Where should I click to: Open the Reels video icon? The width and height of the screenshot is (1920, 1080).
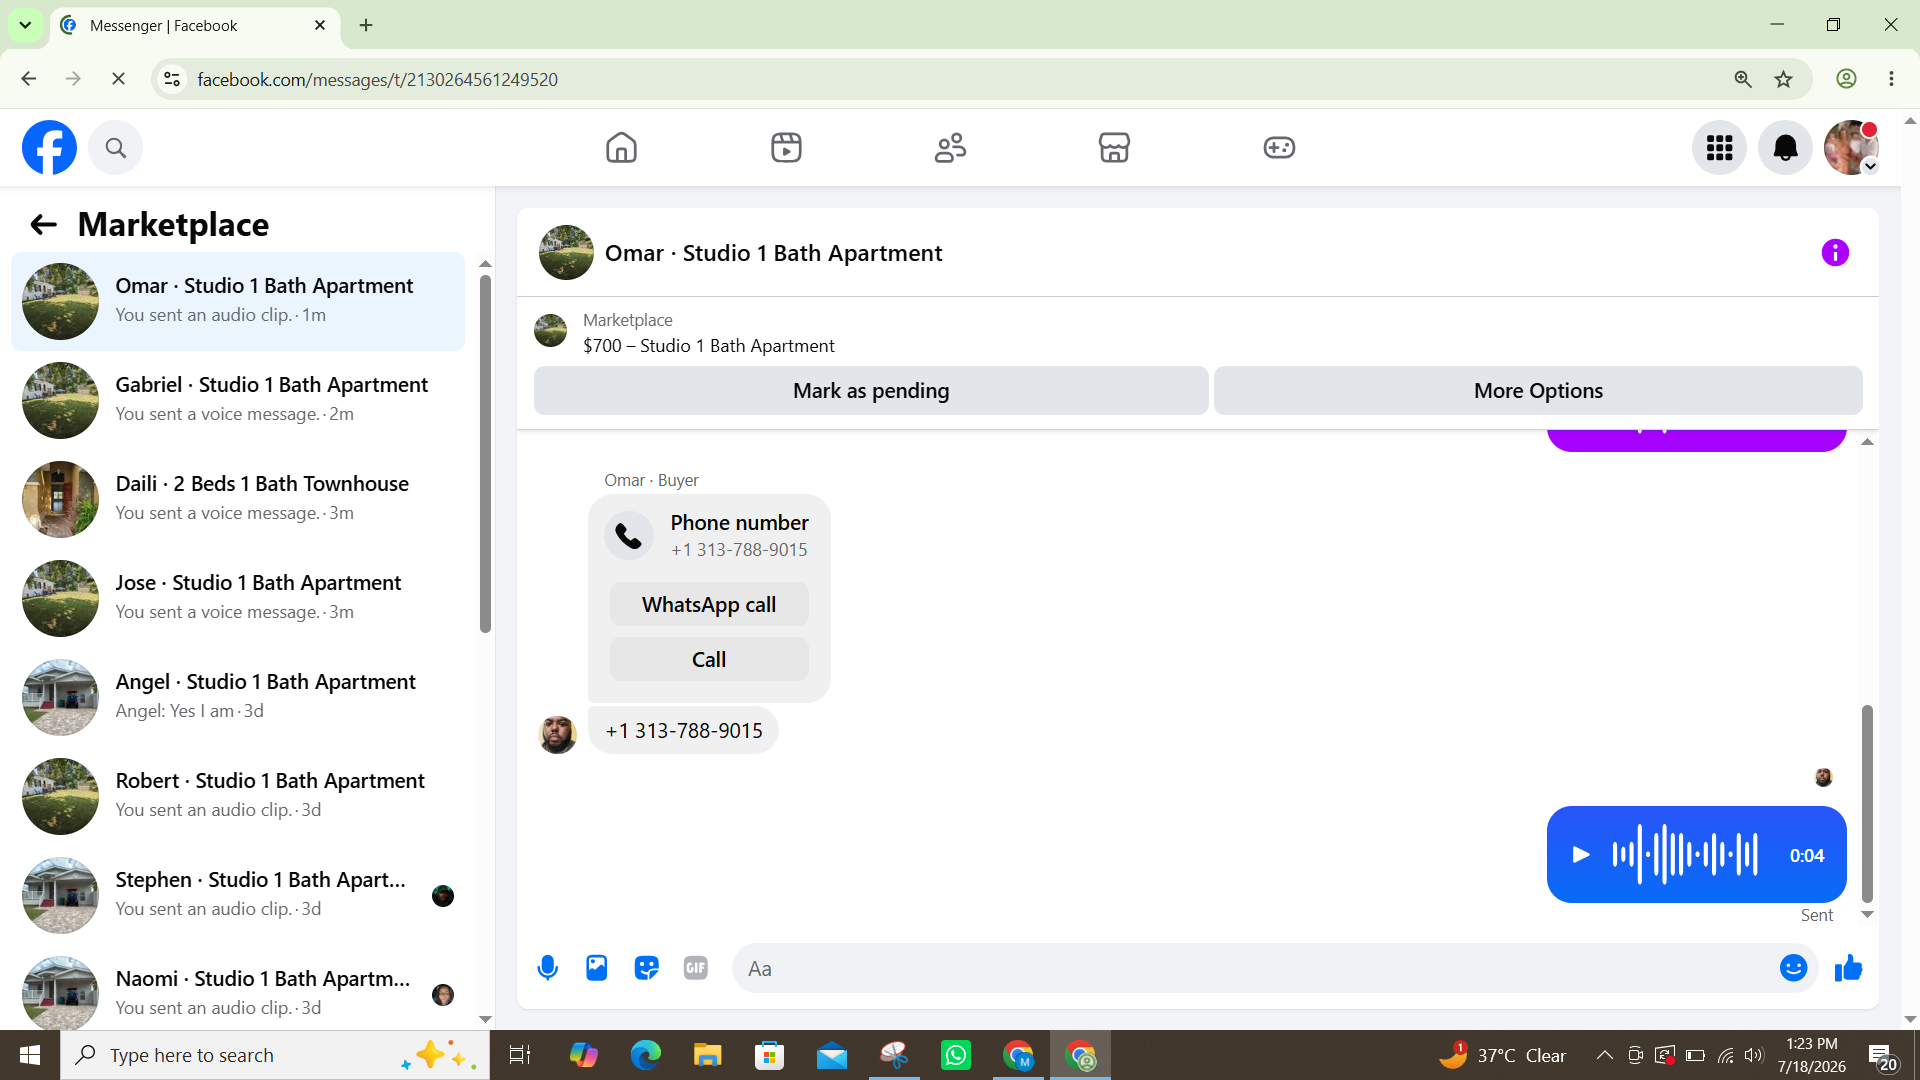click(786, 148)
